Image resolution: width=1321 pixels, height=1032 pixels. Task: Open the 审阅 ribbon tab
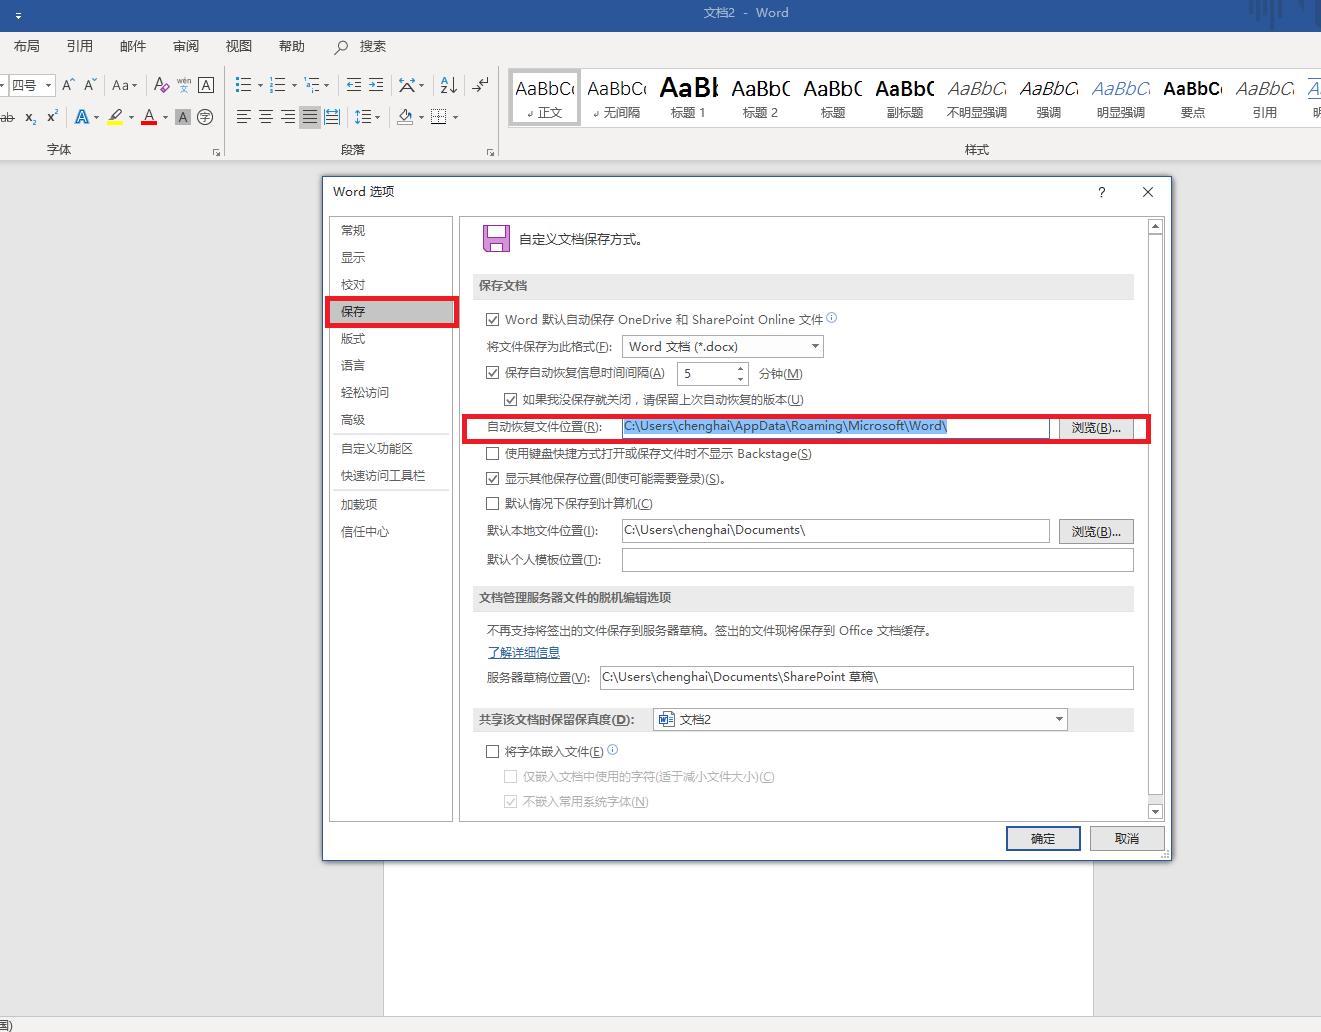point(186,46)
